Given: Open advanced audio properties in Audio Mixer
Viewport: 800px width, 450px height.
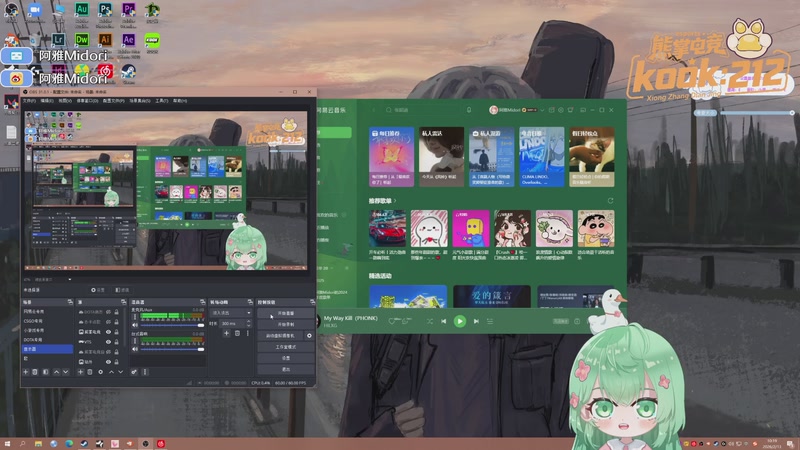Looking at the screenshot, I should coord(134,372).
